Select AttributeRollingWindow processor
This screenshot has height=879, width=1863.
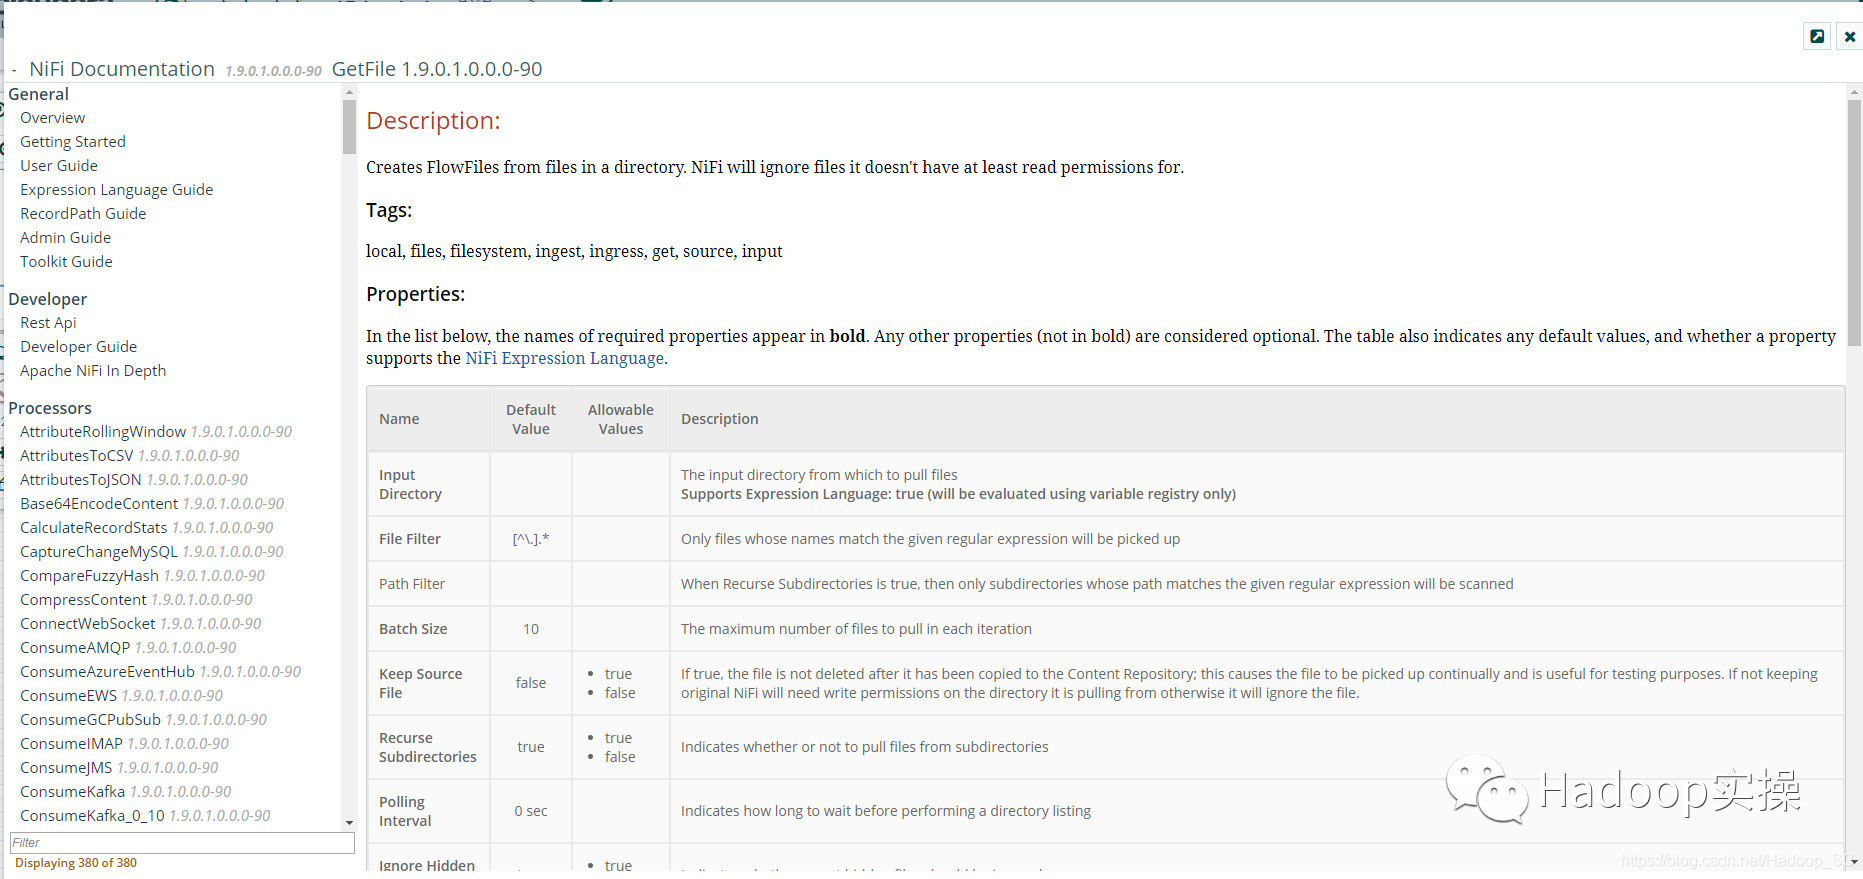[103, 432]
